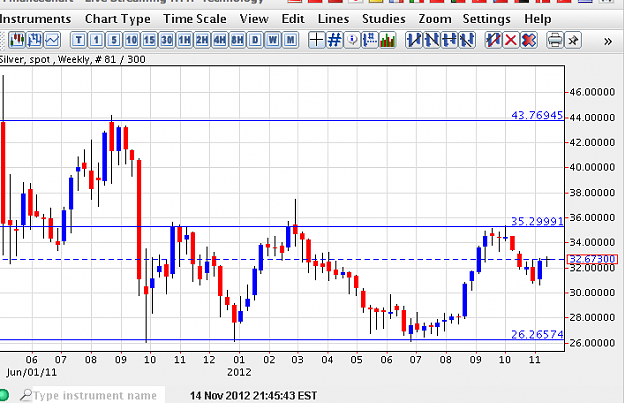Image resolution: width=625 pixels, height=403 pixels.
Task: Open the Edit menu
Action: click(293, 19)
